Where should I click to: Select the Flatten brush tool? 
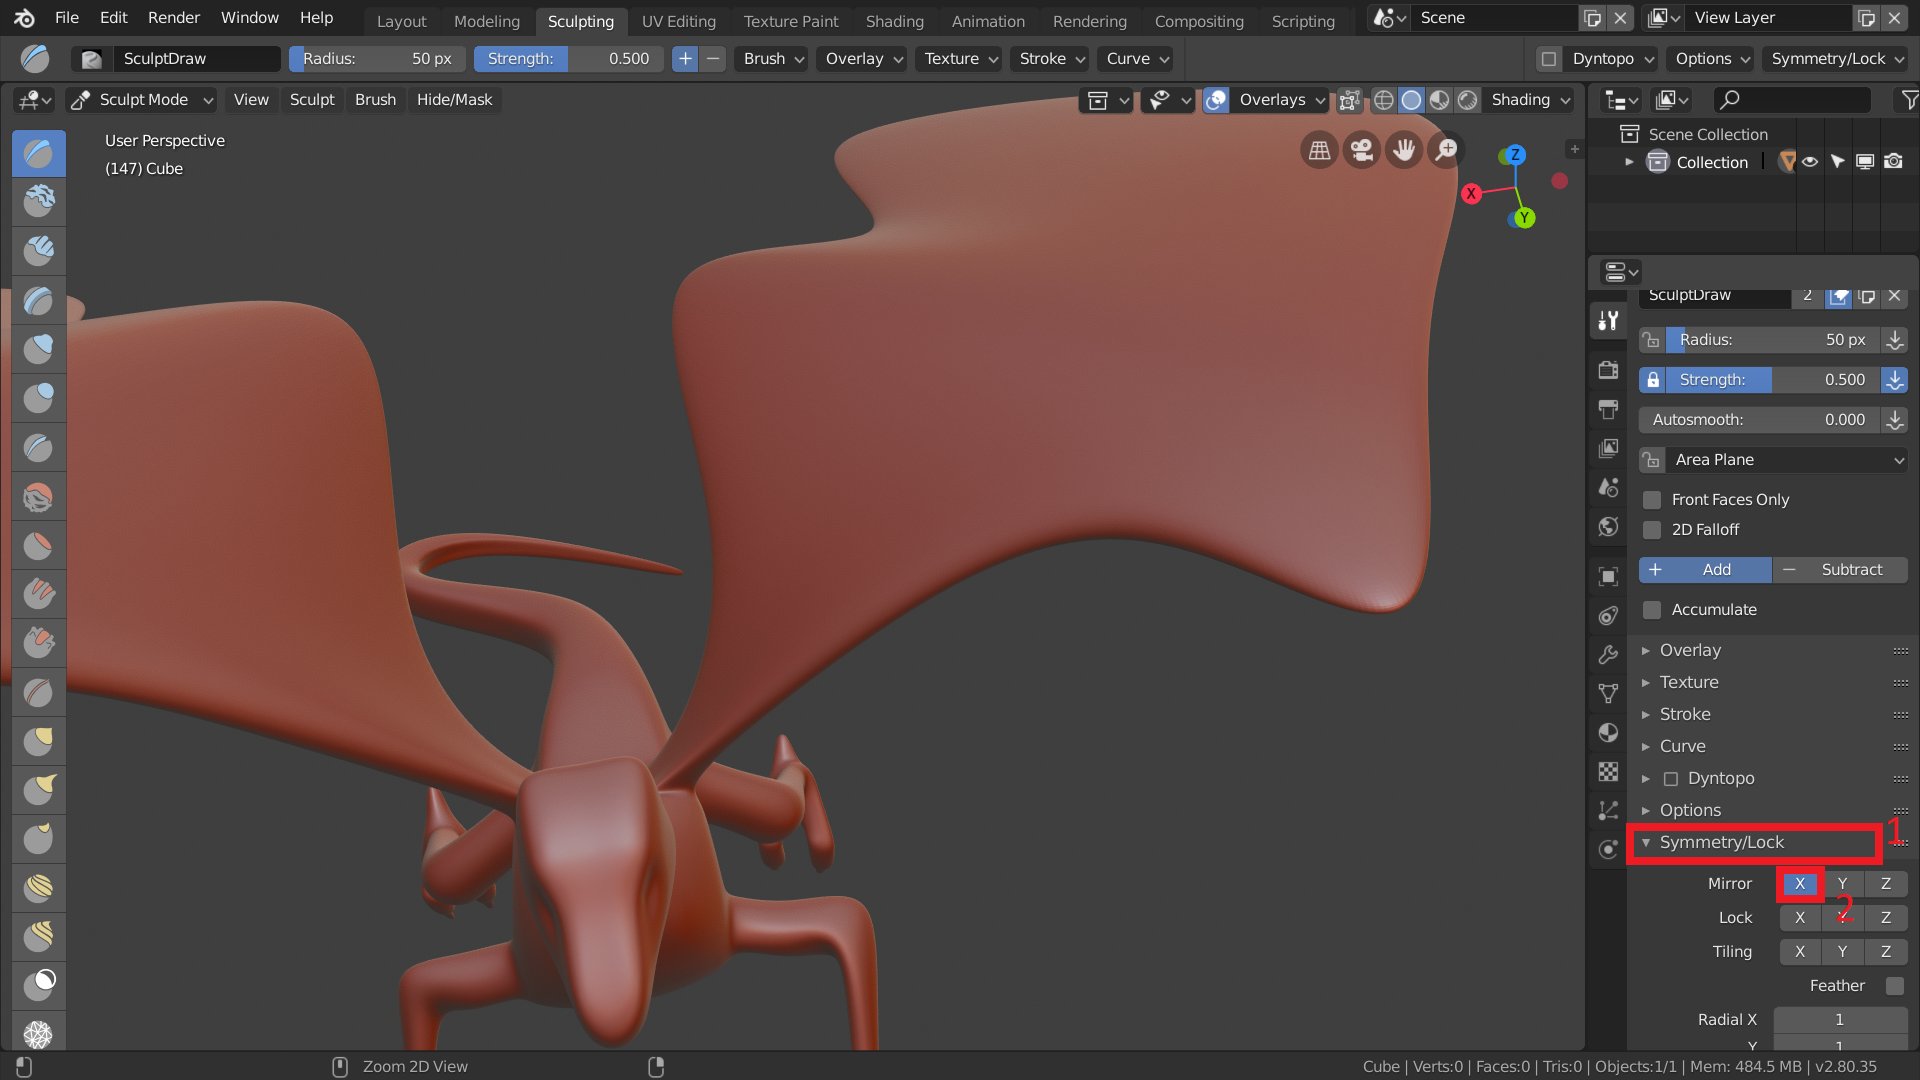click(x=39, y=545)
